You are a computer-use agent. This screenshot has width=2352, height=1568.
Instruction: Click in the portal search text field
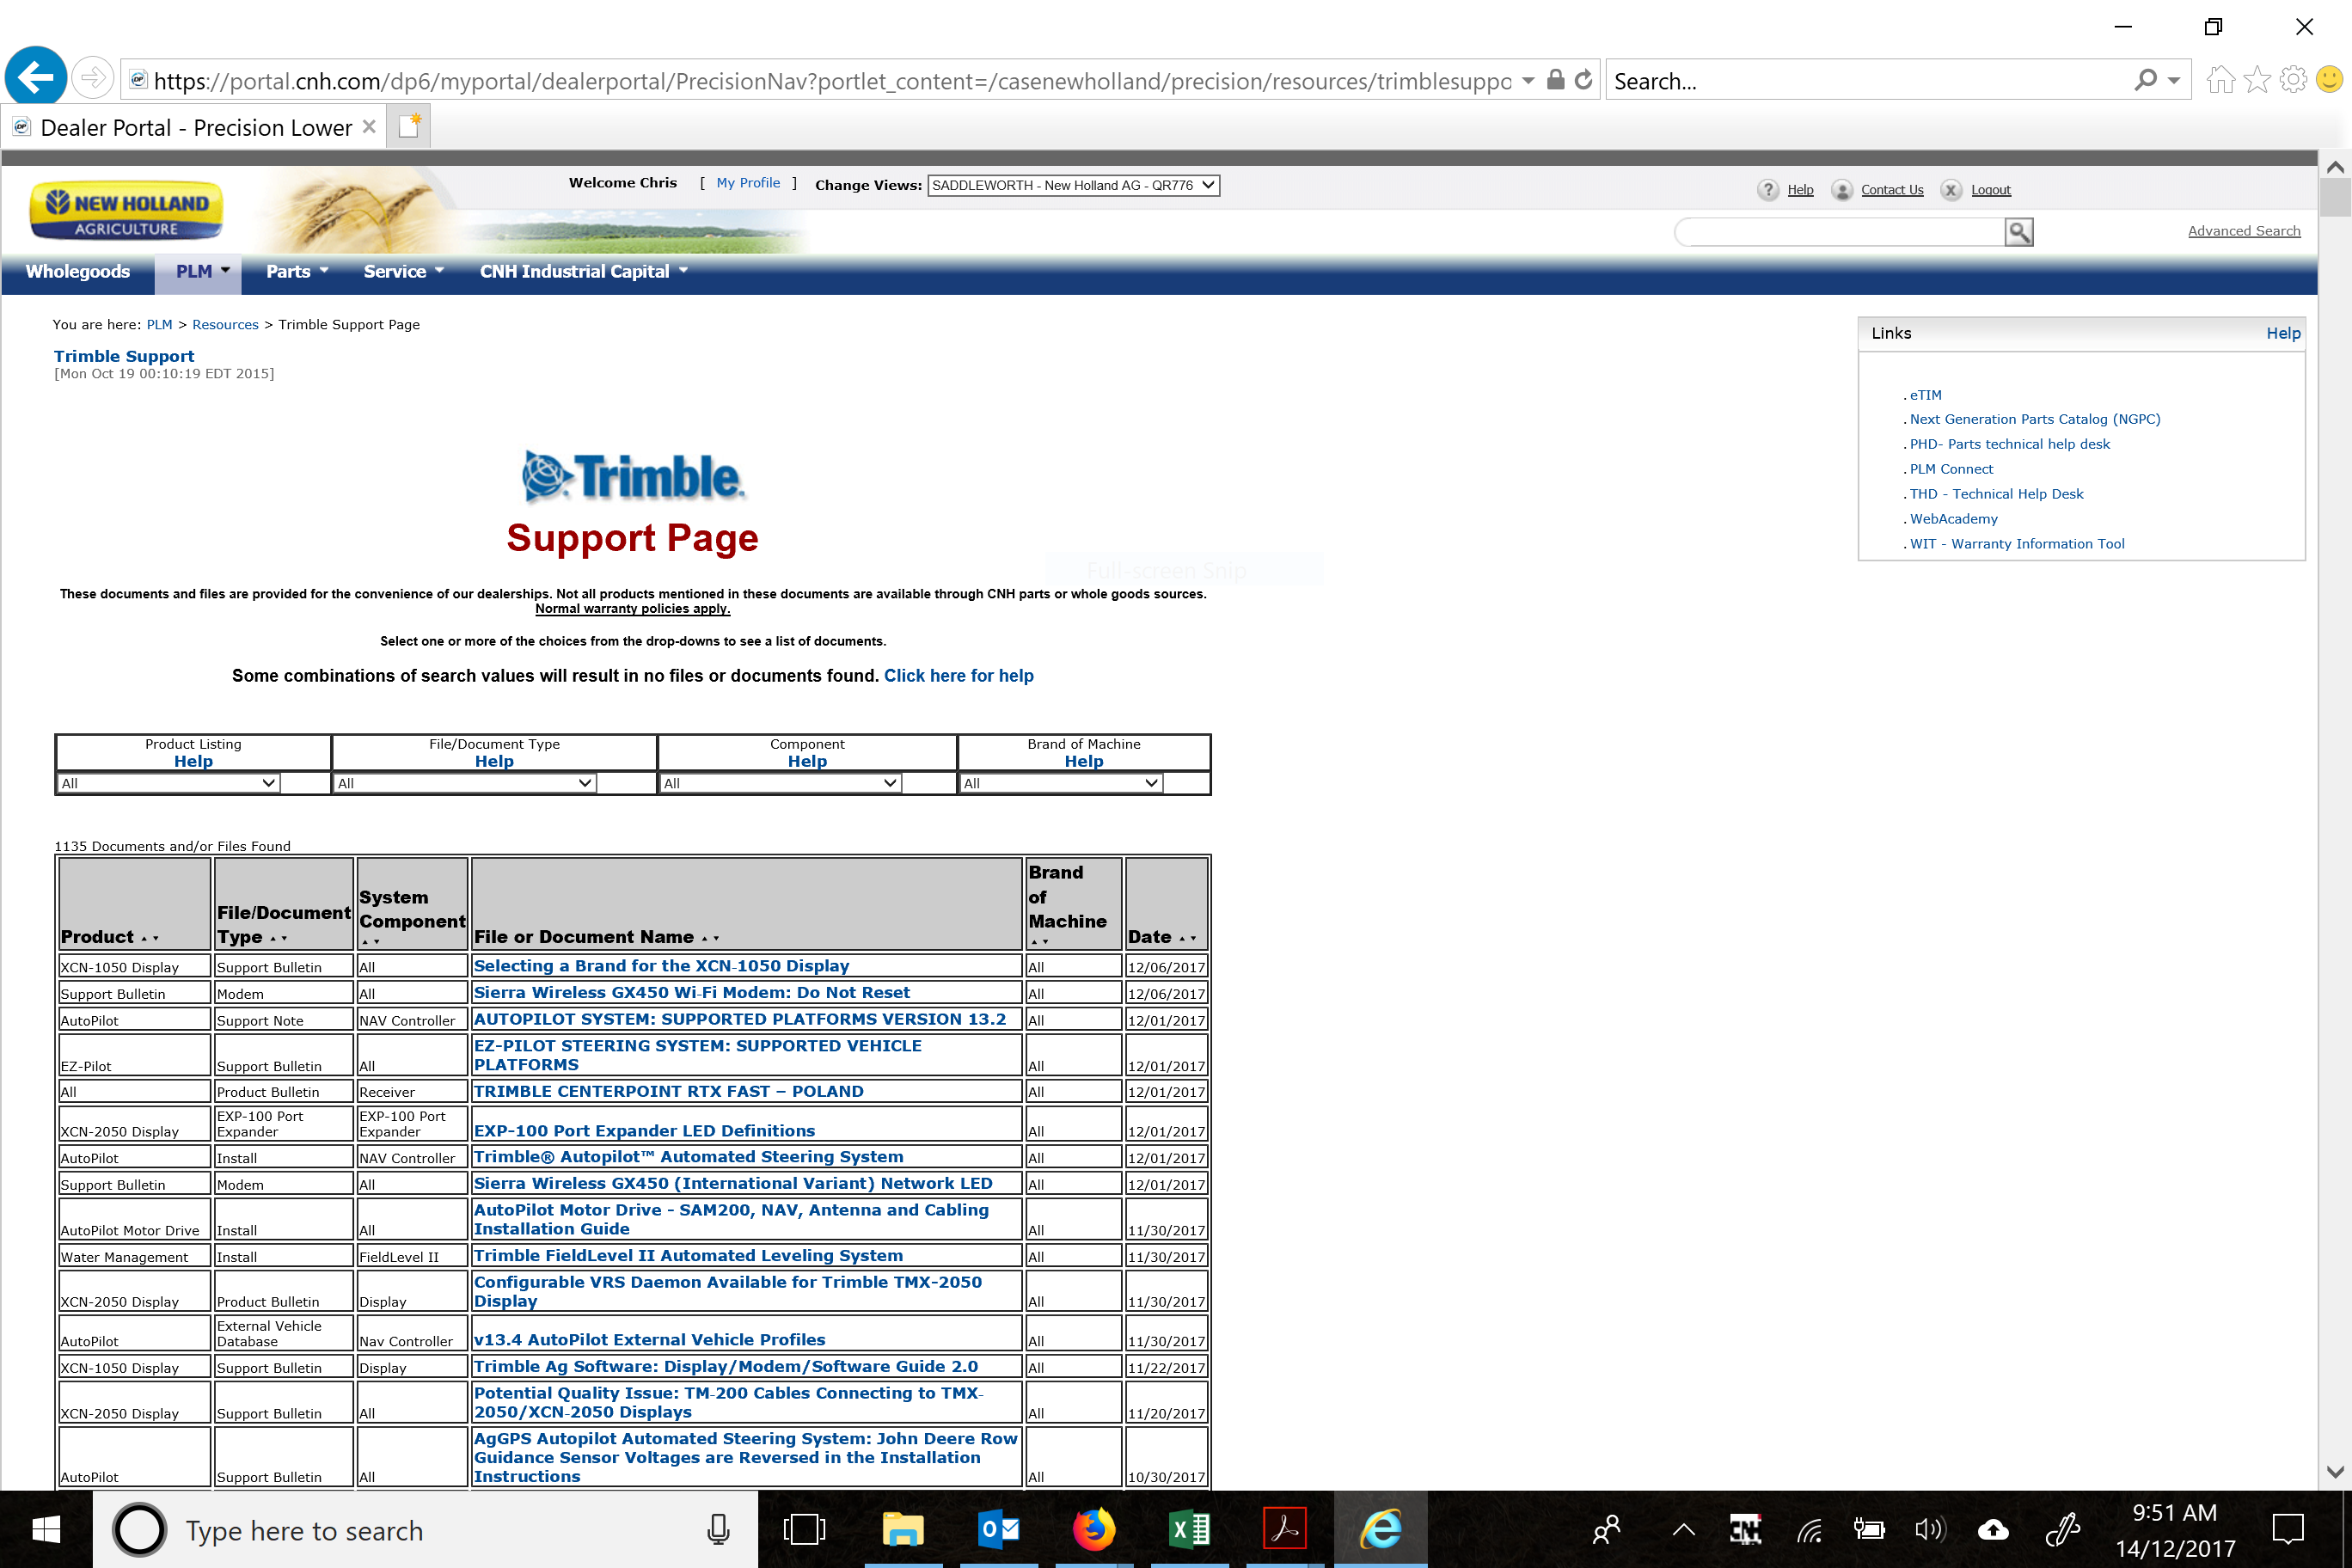coord(1838,232)
